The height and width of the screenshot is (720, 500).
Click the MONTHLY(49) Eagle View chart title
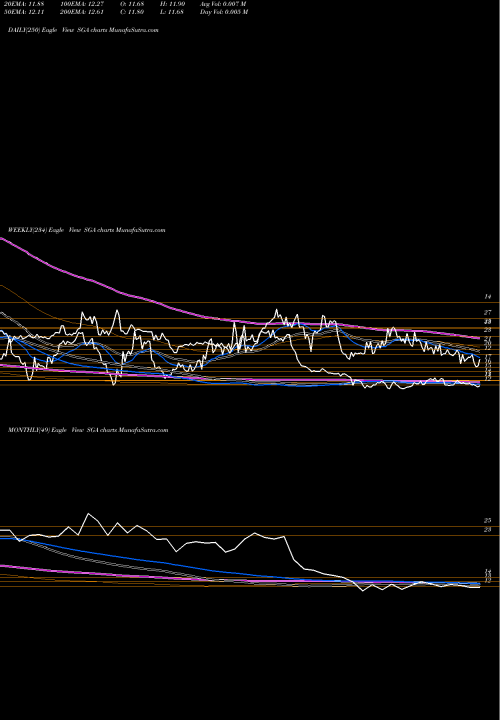click(x=88, y=430)
